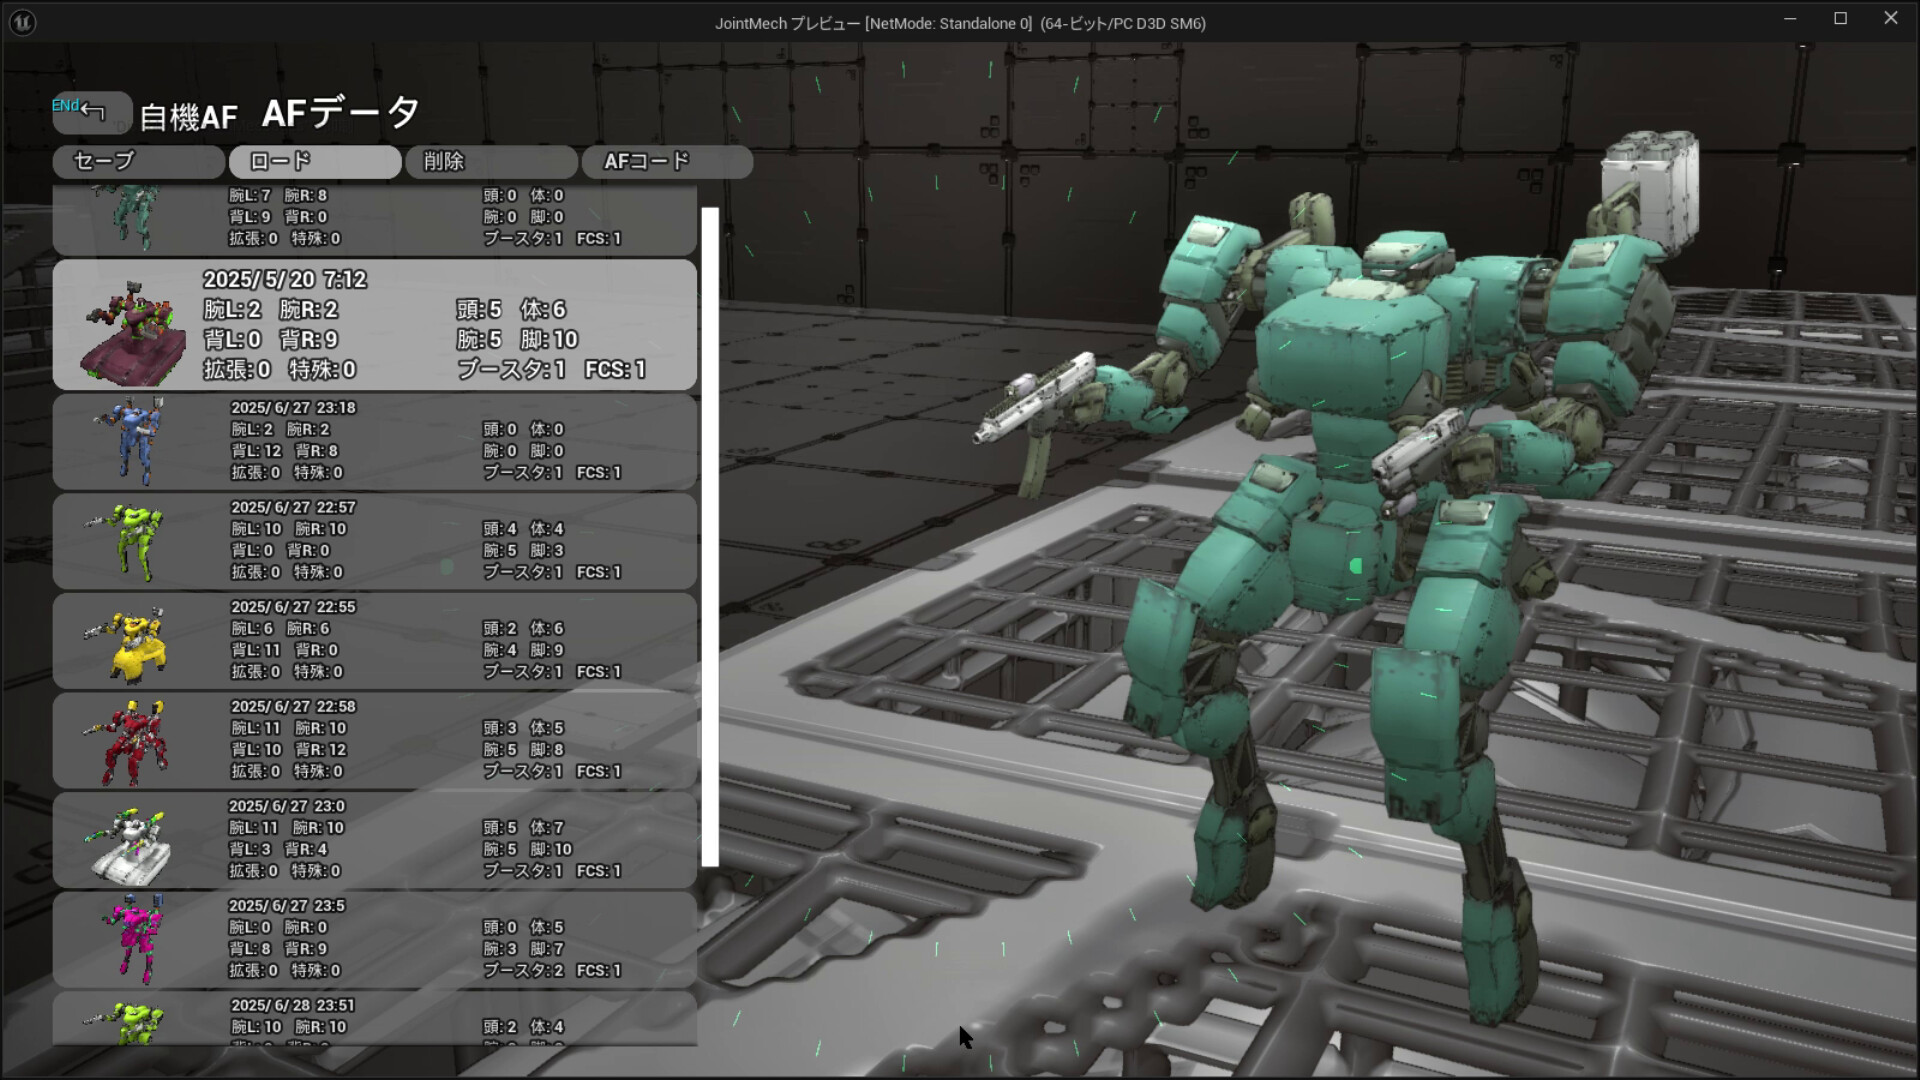
Task: Minimize the JointMech preview window
Action: 1790,18
